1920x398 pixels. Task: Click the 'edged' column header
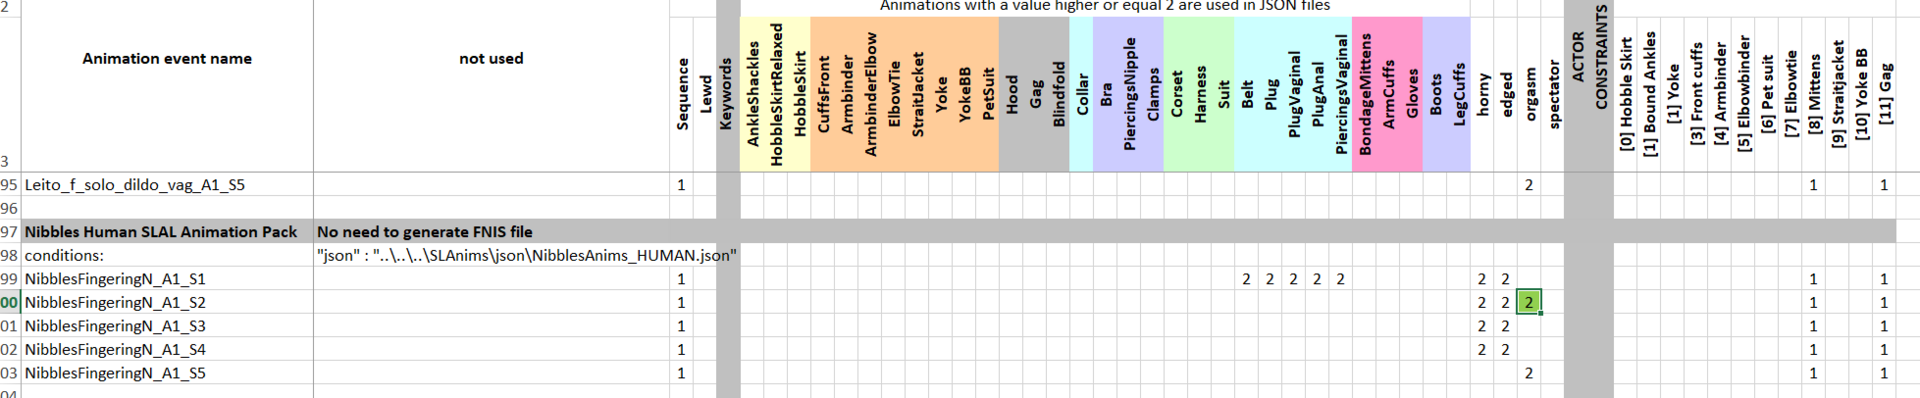click(x=1505, y=94)
